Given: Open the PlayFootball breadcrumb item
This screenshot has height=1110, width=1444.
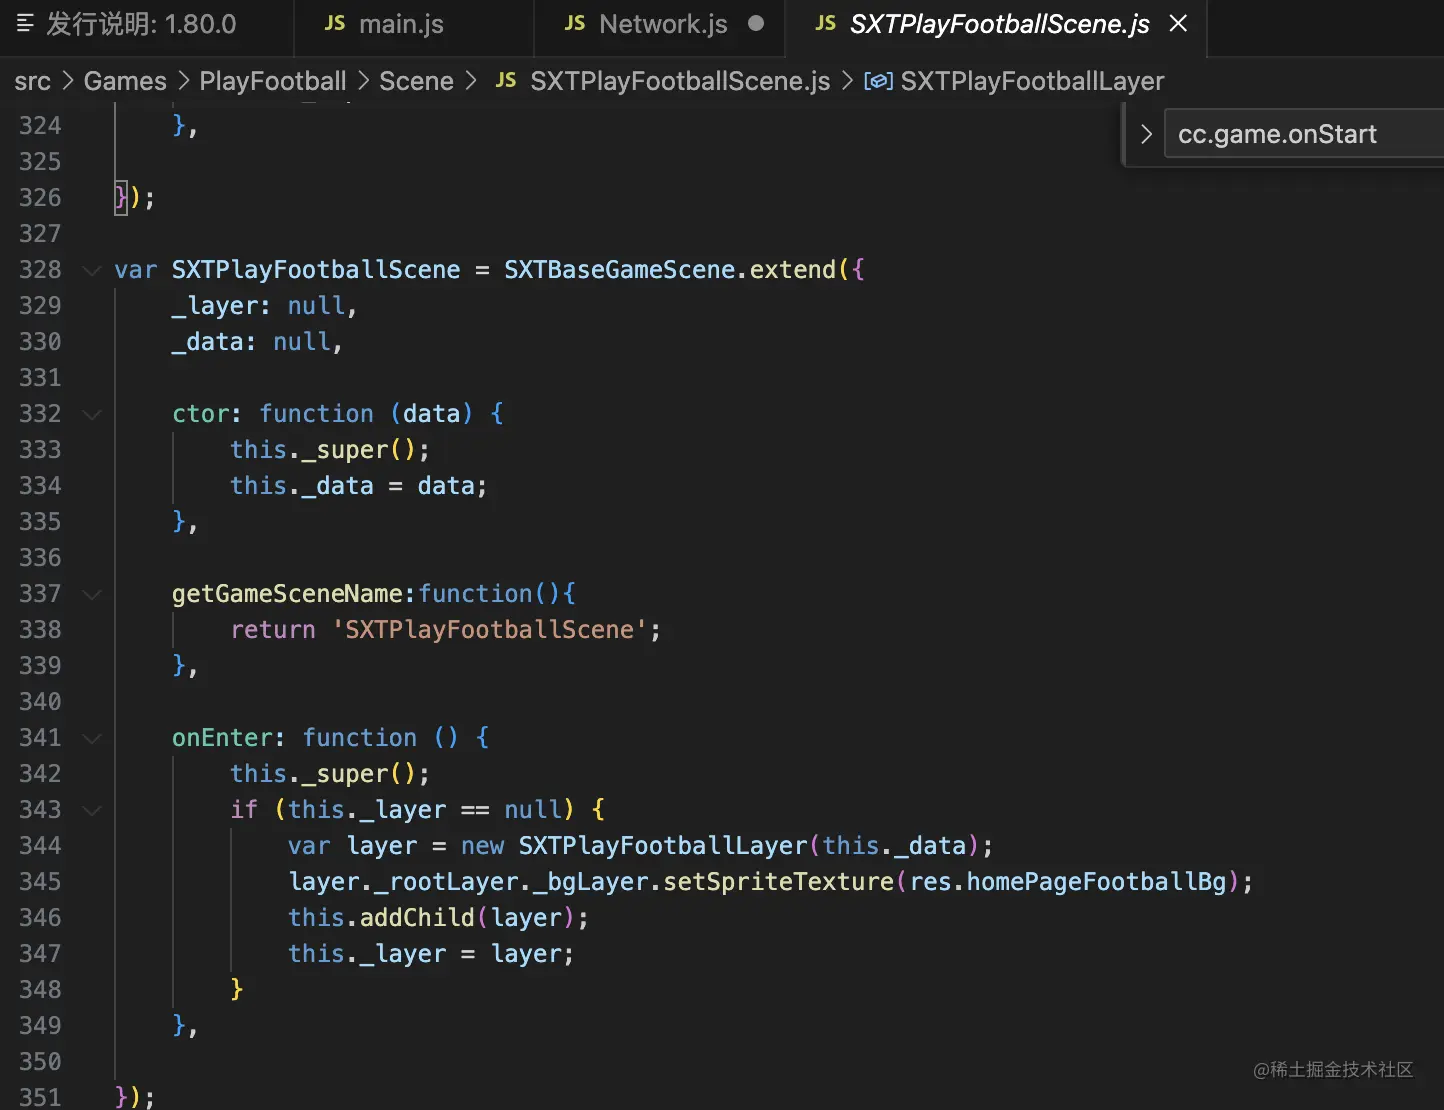Looking at the screenshot, I should click(272, 81).
